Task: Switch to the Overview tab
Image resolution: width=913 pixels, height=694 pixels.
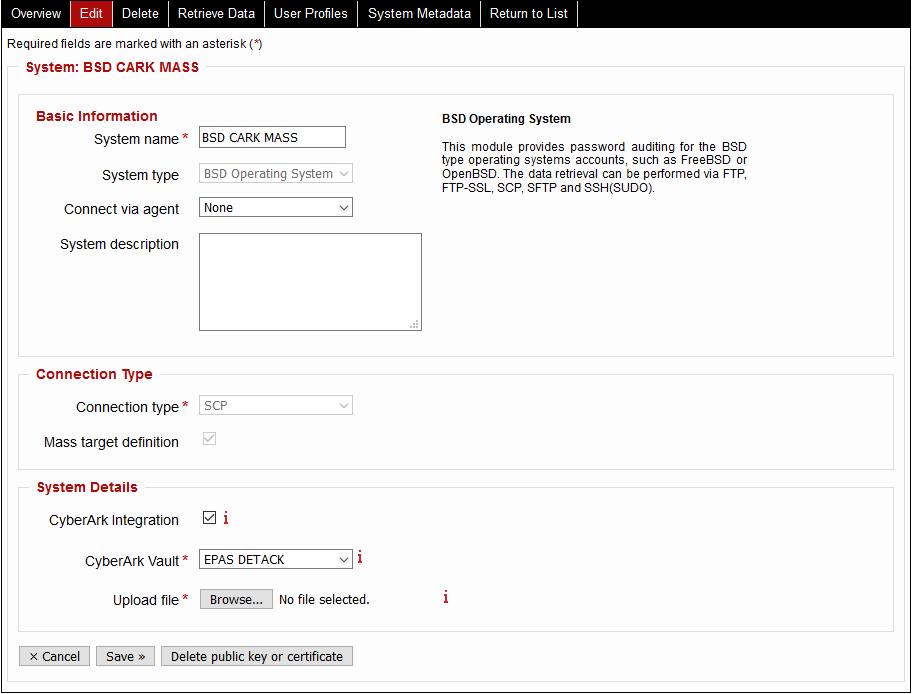Action: click(35, 14)
